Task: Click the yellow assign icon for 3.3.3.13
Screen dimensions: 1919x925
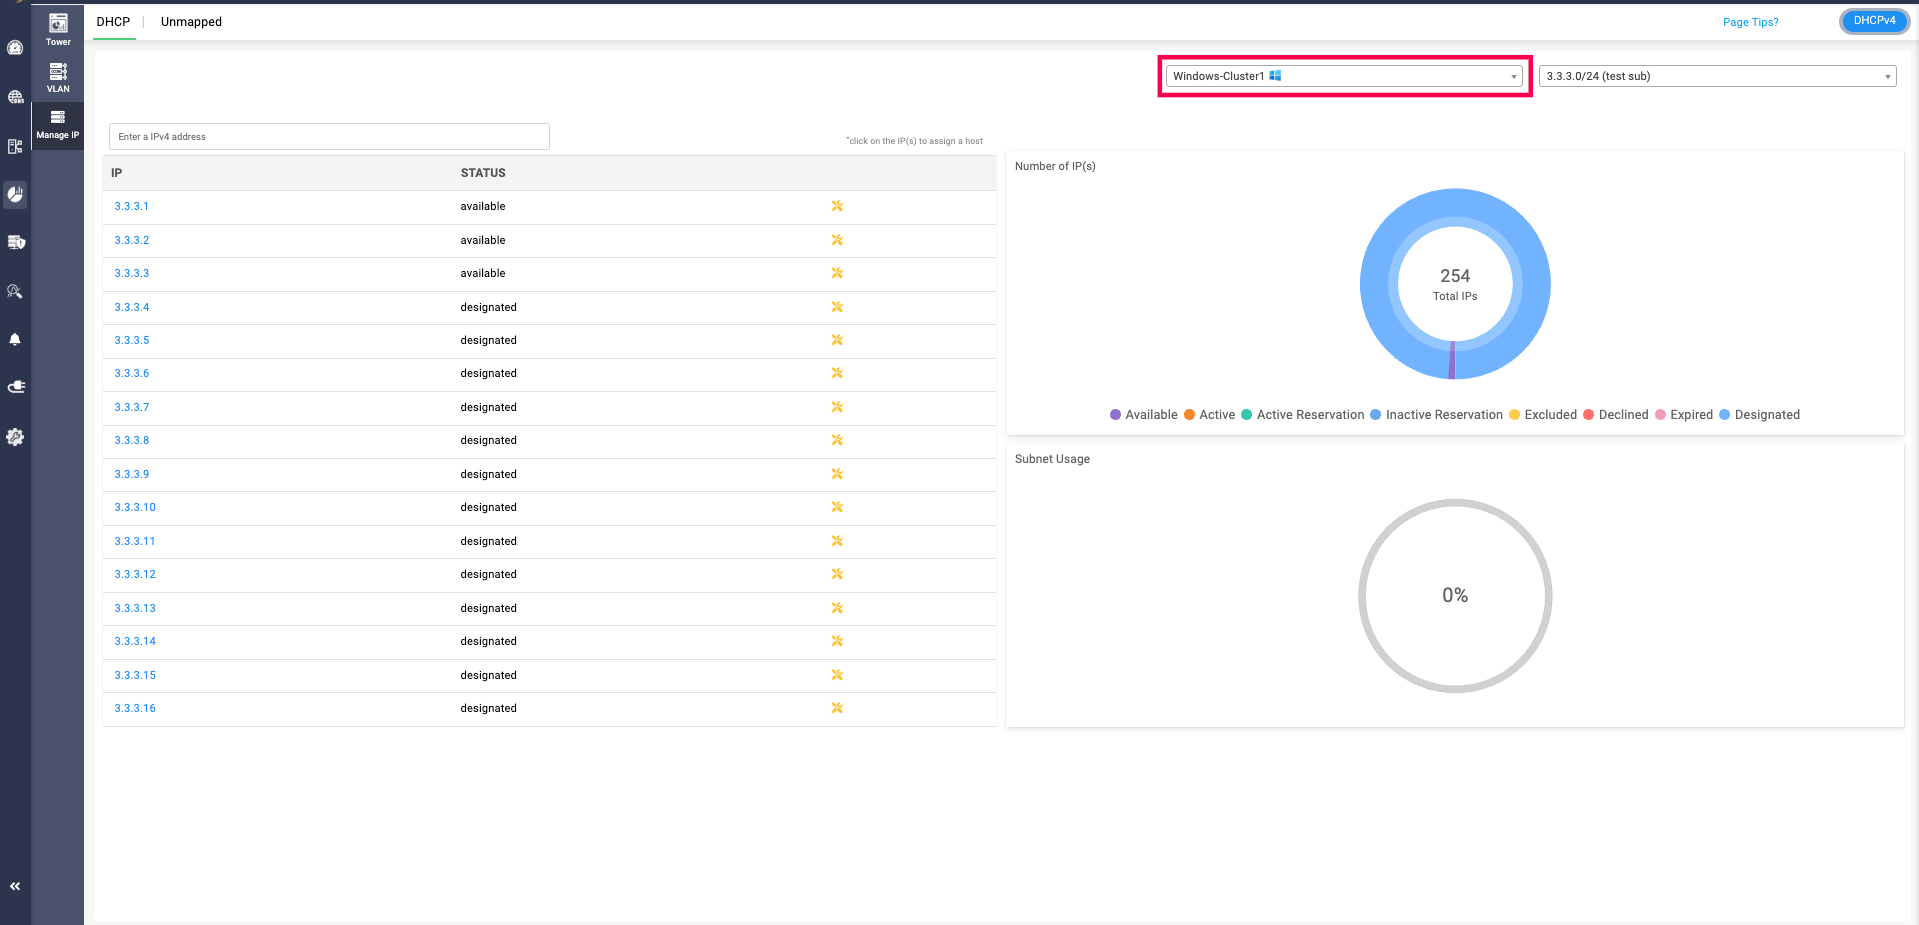Action: (x=837, y=608)
